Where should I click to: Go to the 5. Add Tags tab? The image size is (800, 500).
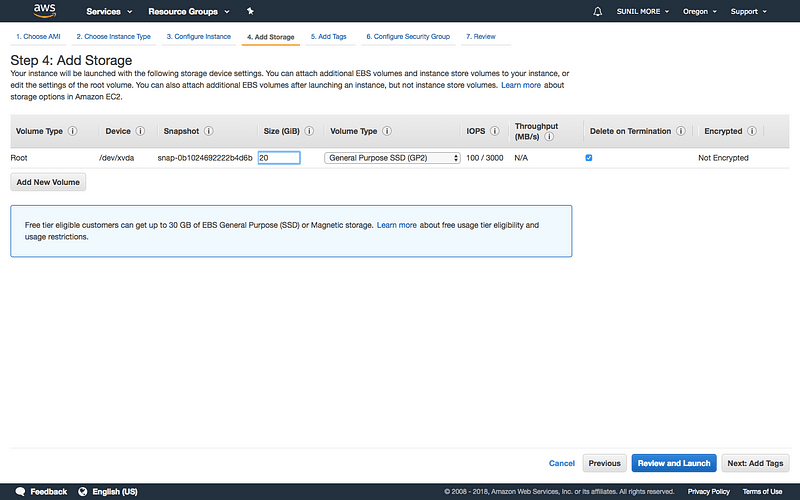(x=329, y=37)
